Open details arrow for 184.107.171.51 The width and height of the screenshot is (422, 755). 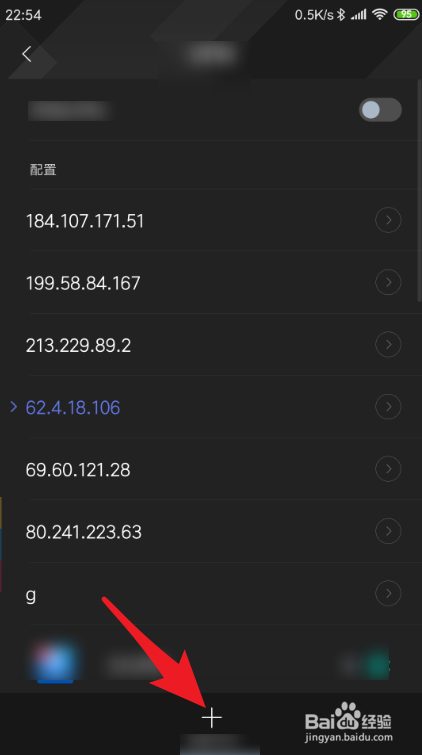[388, 221]
